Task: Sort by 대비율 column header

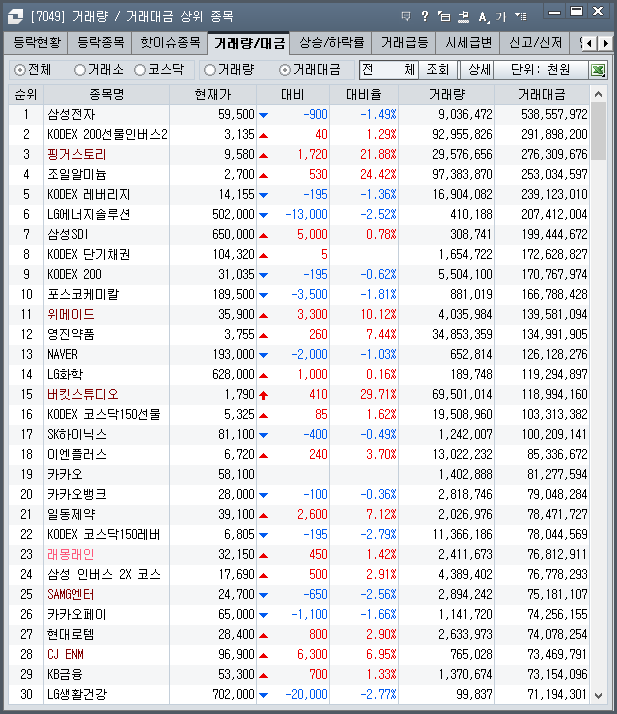Action: (363, 95)
